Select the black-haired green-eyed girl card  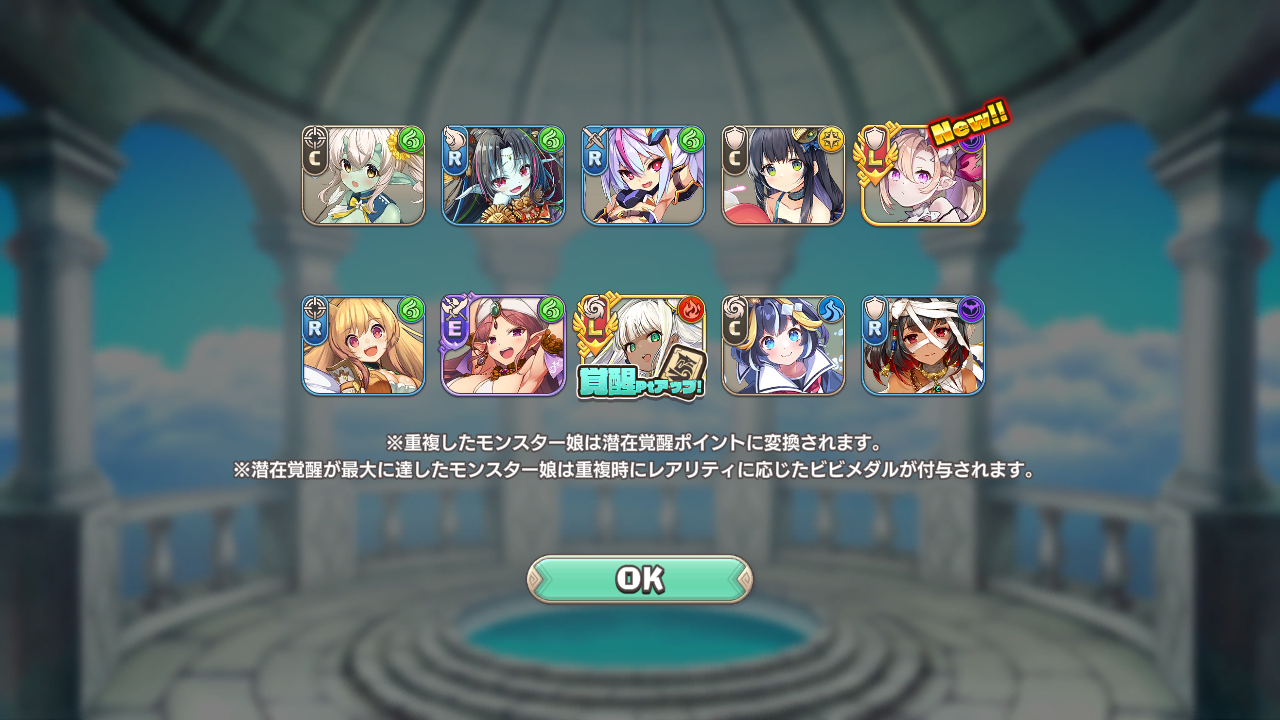coord(784,175)
